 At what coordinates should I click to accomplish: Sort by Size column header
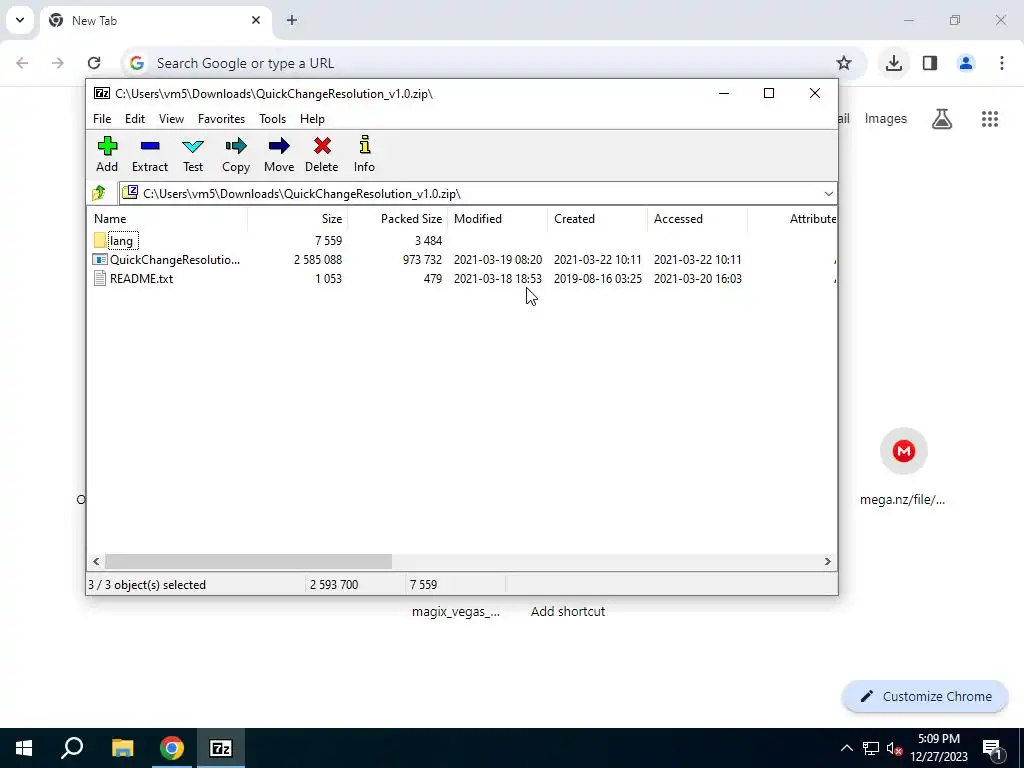point(297,219)
